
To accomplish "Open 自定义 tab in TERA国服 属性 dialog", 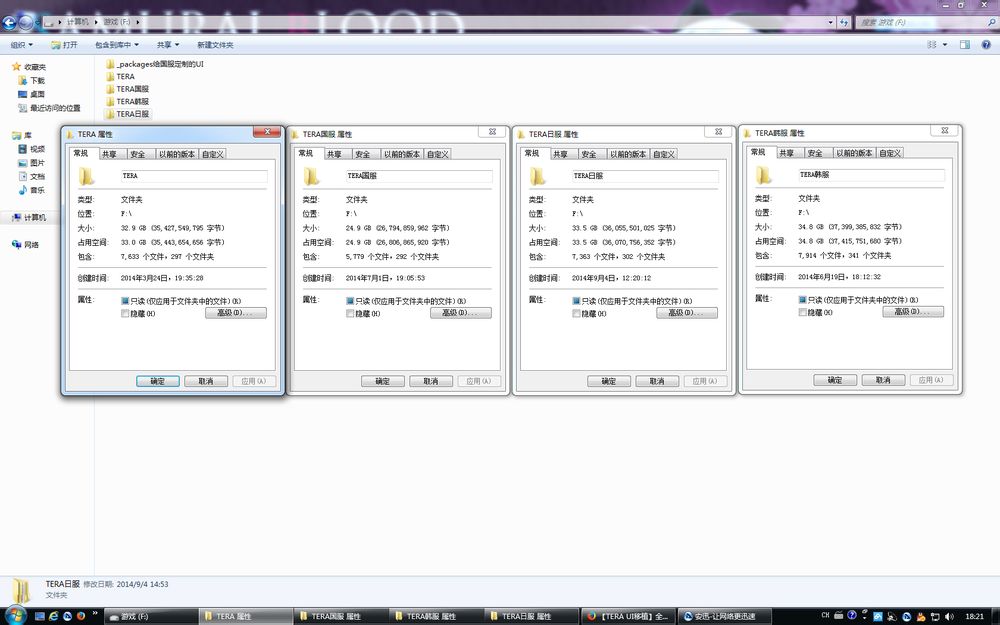I will point(438,154).
